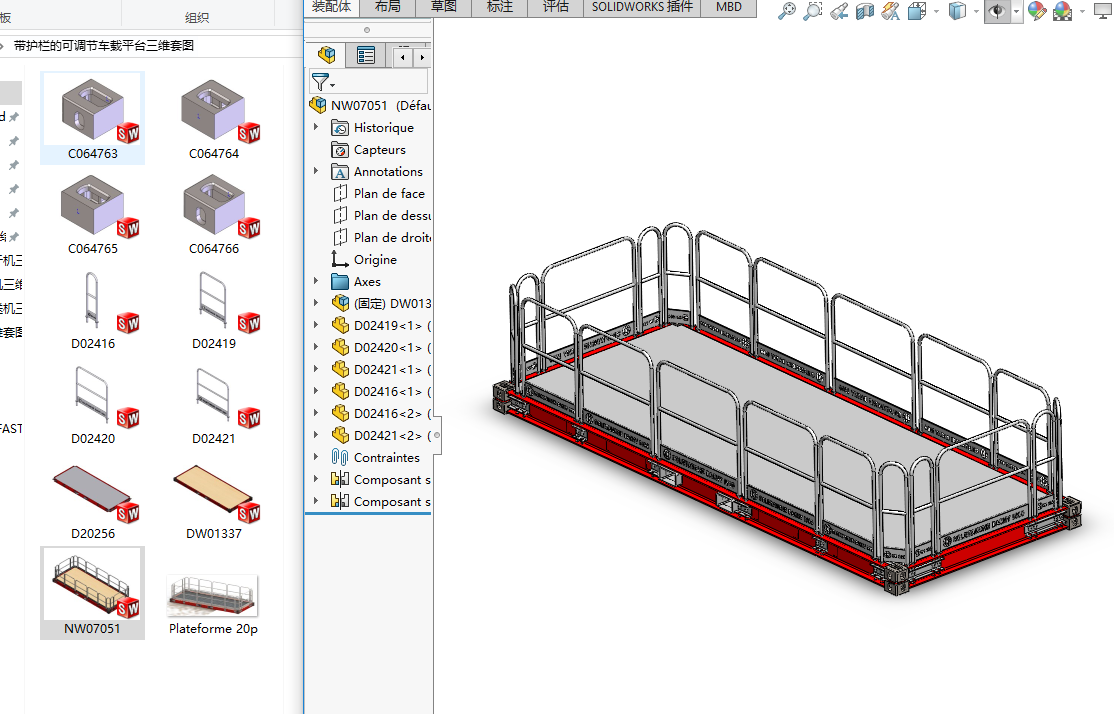Click the View Settings monitor icon
Viewport: 1114px width, 714px height.
[x=1102, y=10]
